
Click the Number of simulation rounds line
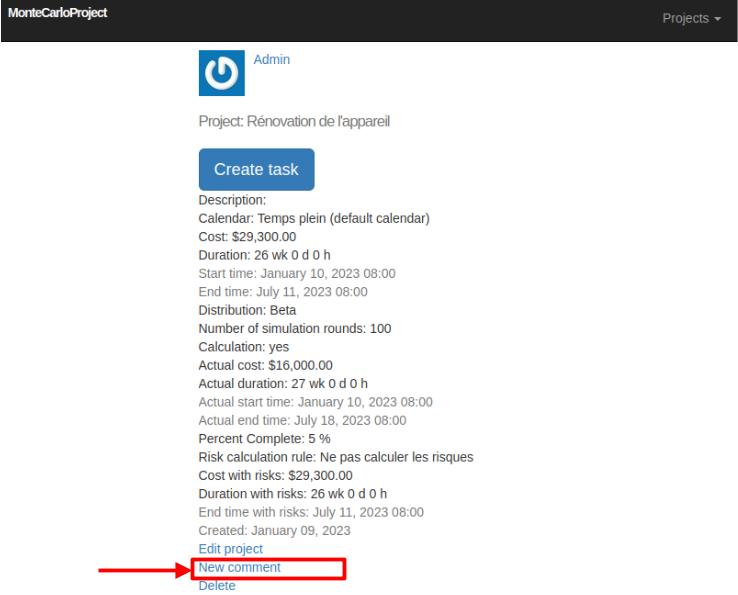click(294, 328)
